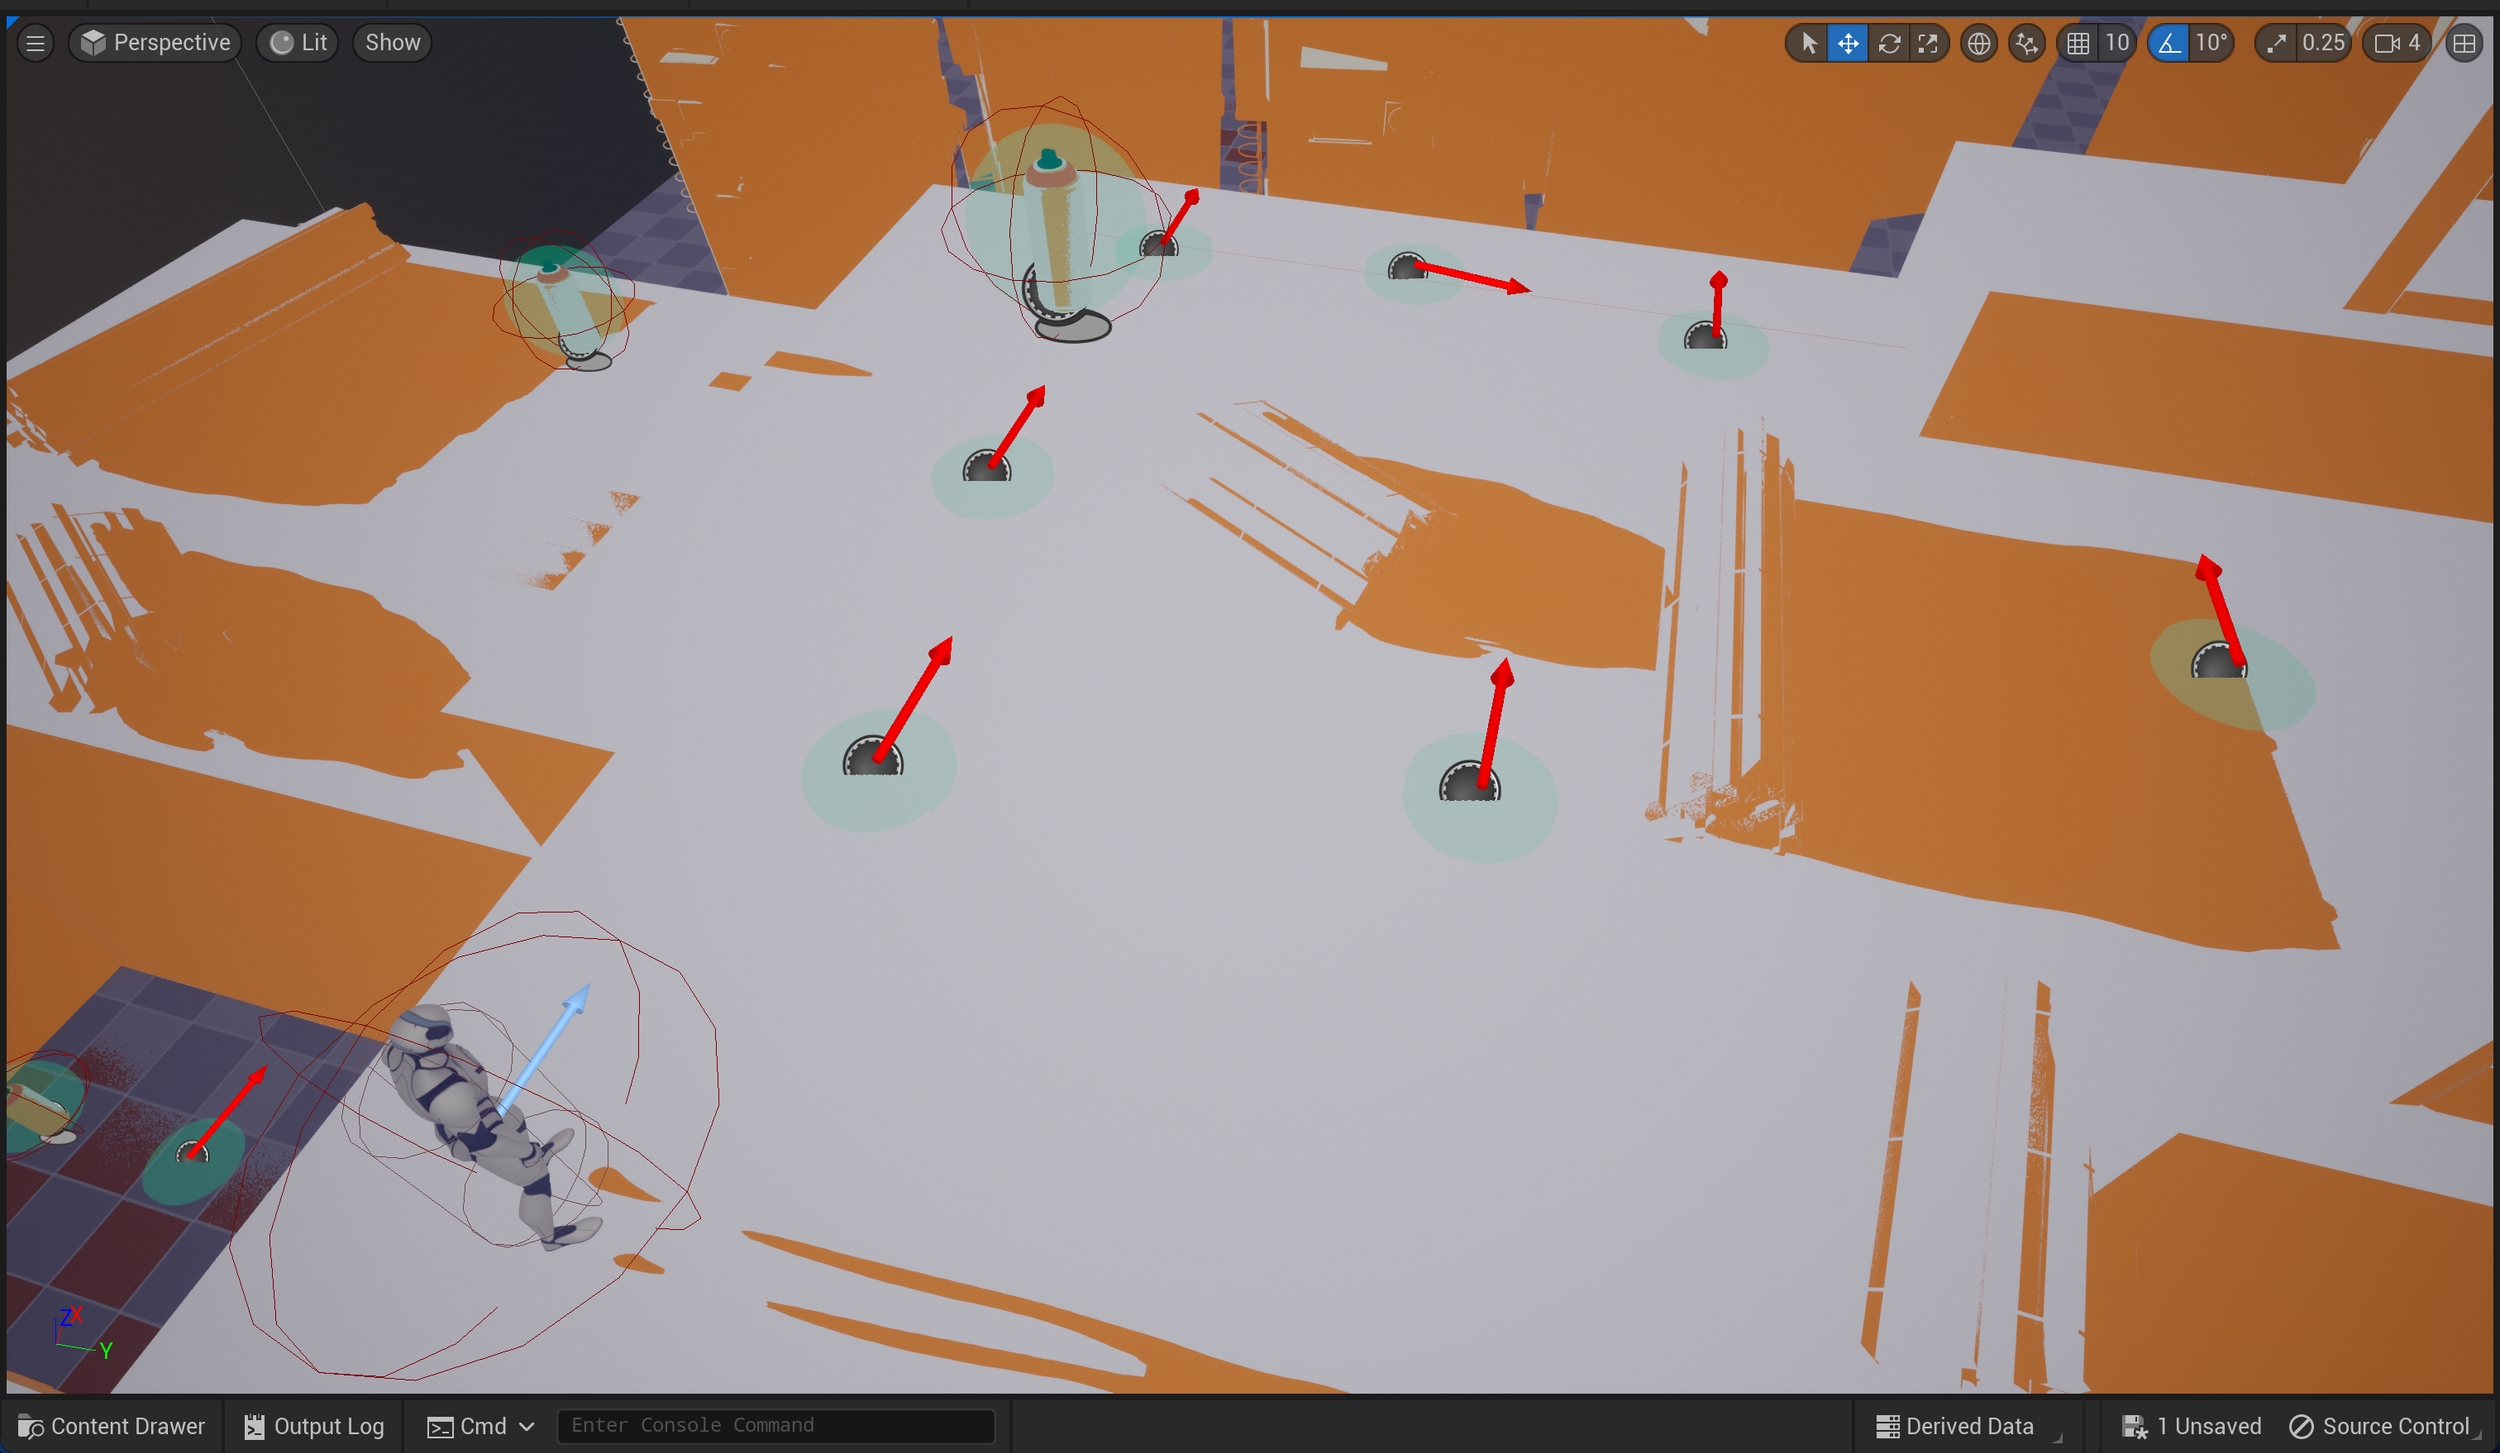Viewport: 2500px width, 1453px height.
Task: Cycle the world coordinate system globe icon
Action: pos(1978,43)
